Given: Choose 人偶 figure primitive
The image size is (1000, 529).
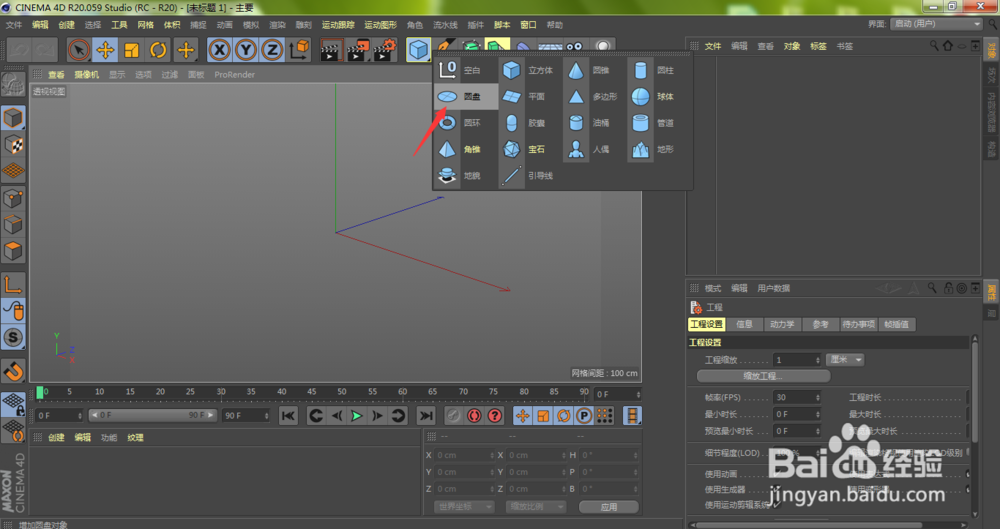Looking at the screenshot, I should tap(594, 149).
